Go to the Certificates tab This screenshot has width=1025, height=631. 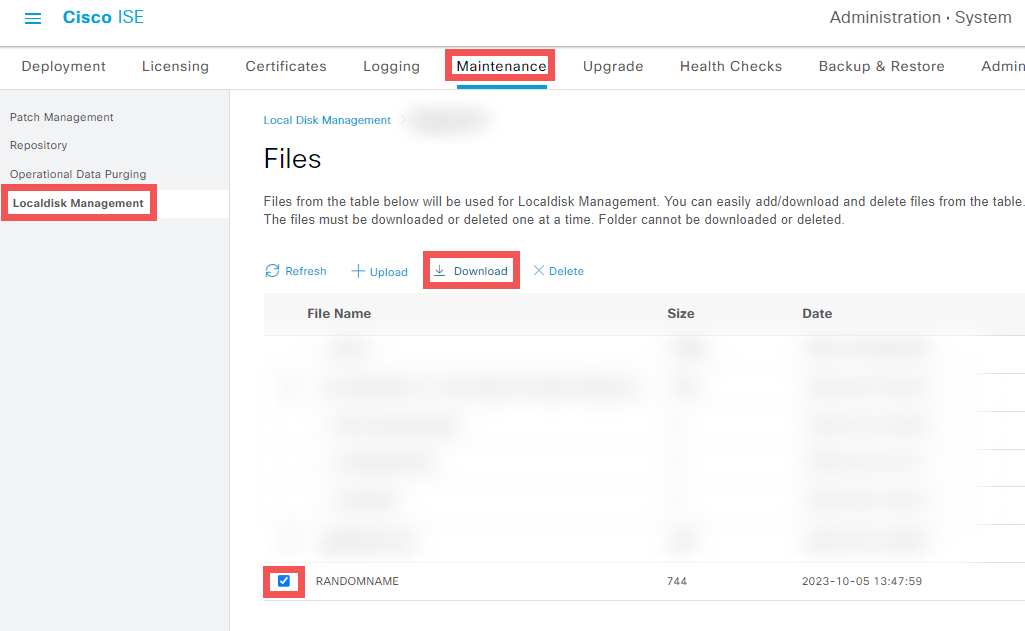click(x=286, y=66)
